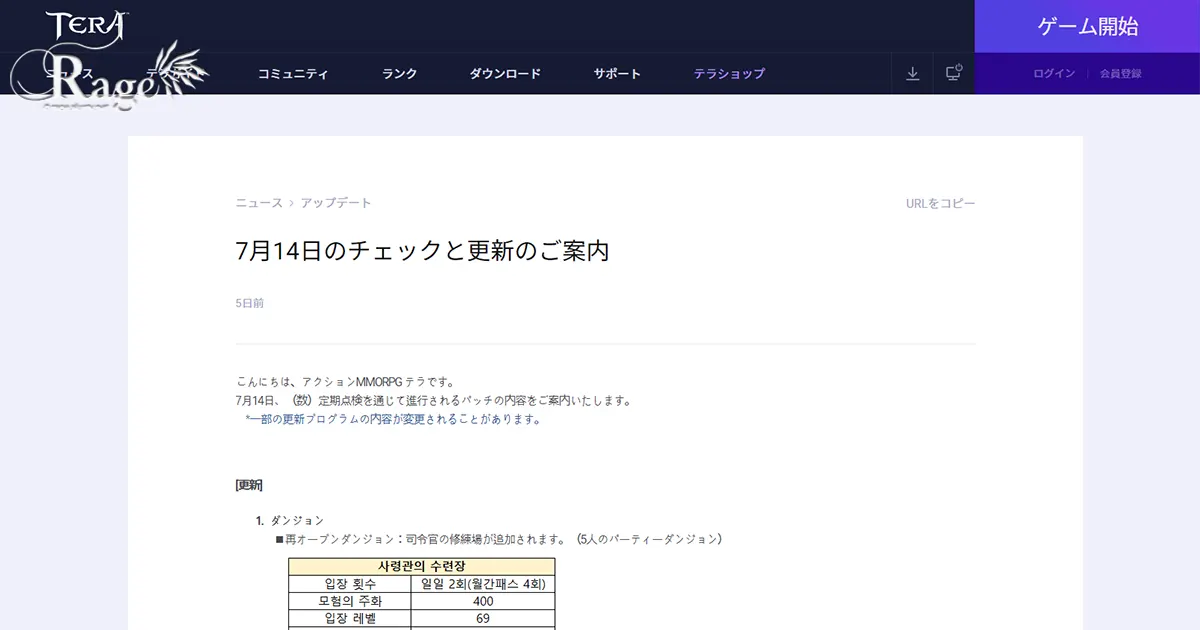Click the download icon in the navigation bar
This screenshot has height=630, width=1200.
coord(912,72)
